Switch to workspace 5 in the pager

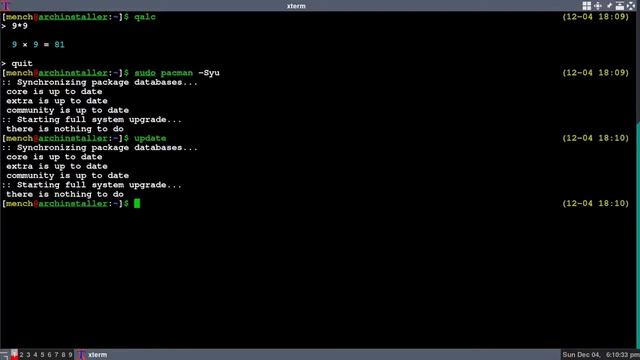pos(42,355)
